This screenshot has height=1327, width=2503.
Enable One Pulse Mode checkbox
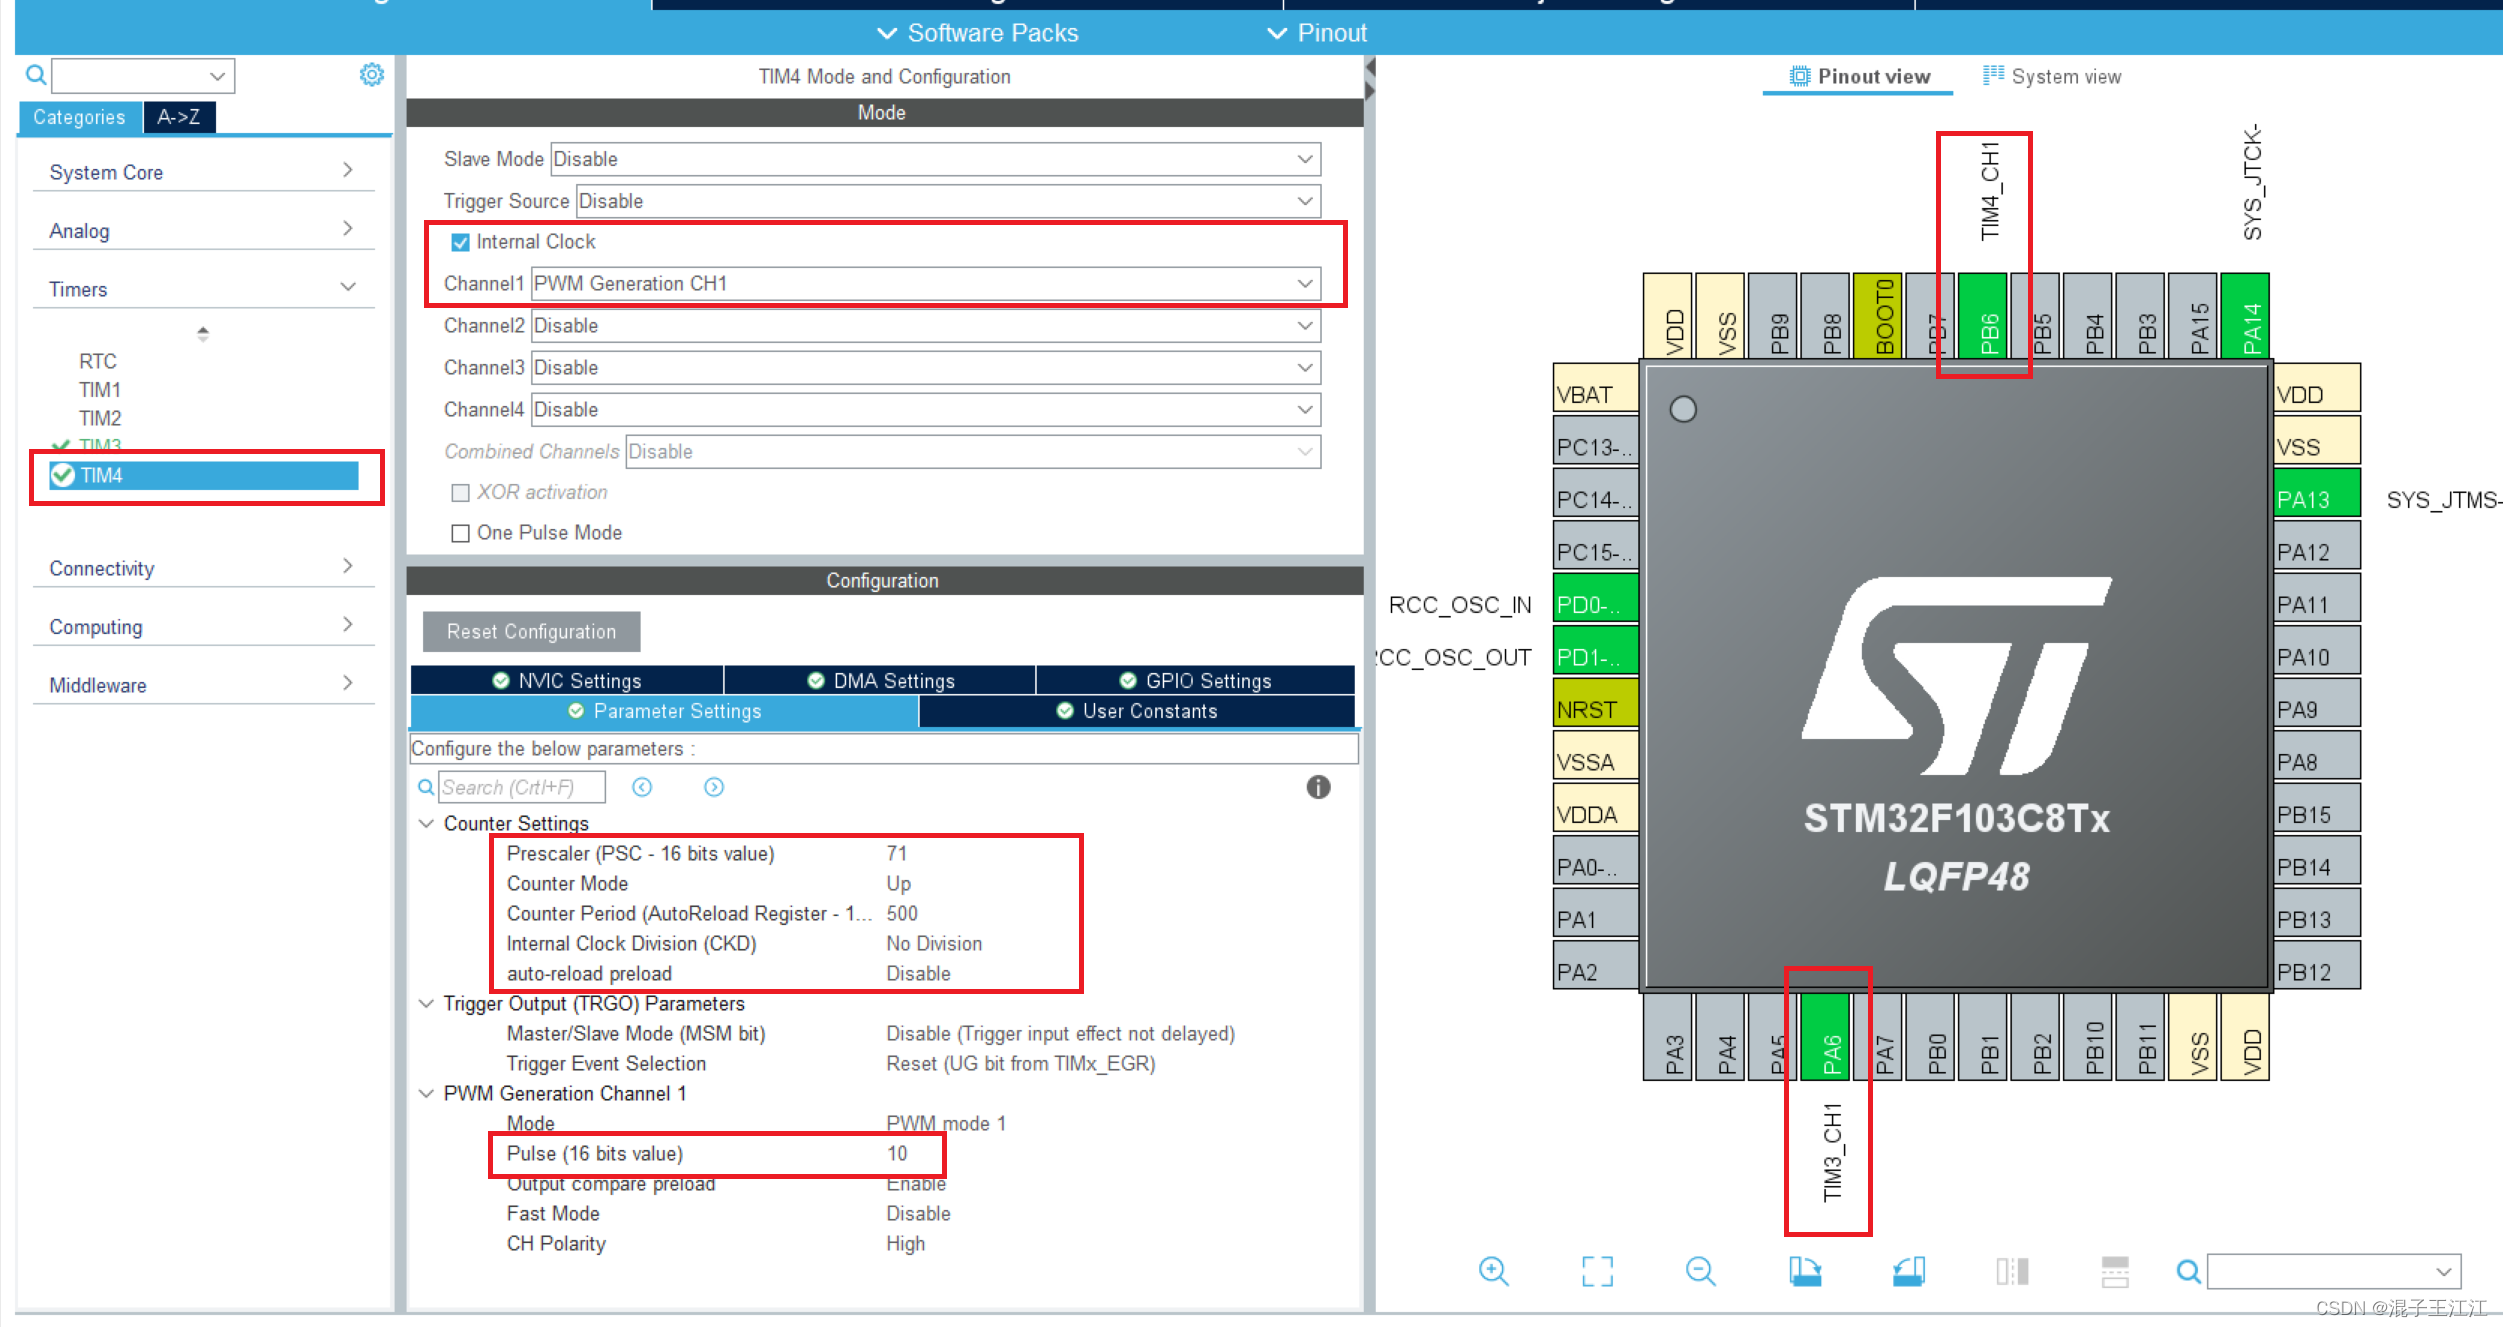coord(460,533)
